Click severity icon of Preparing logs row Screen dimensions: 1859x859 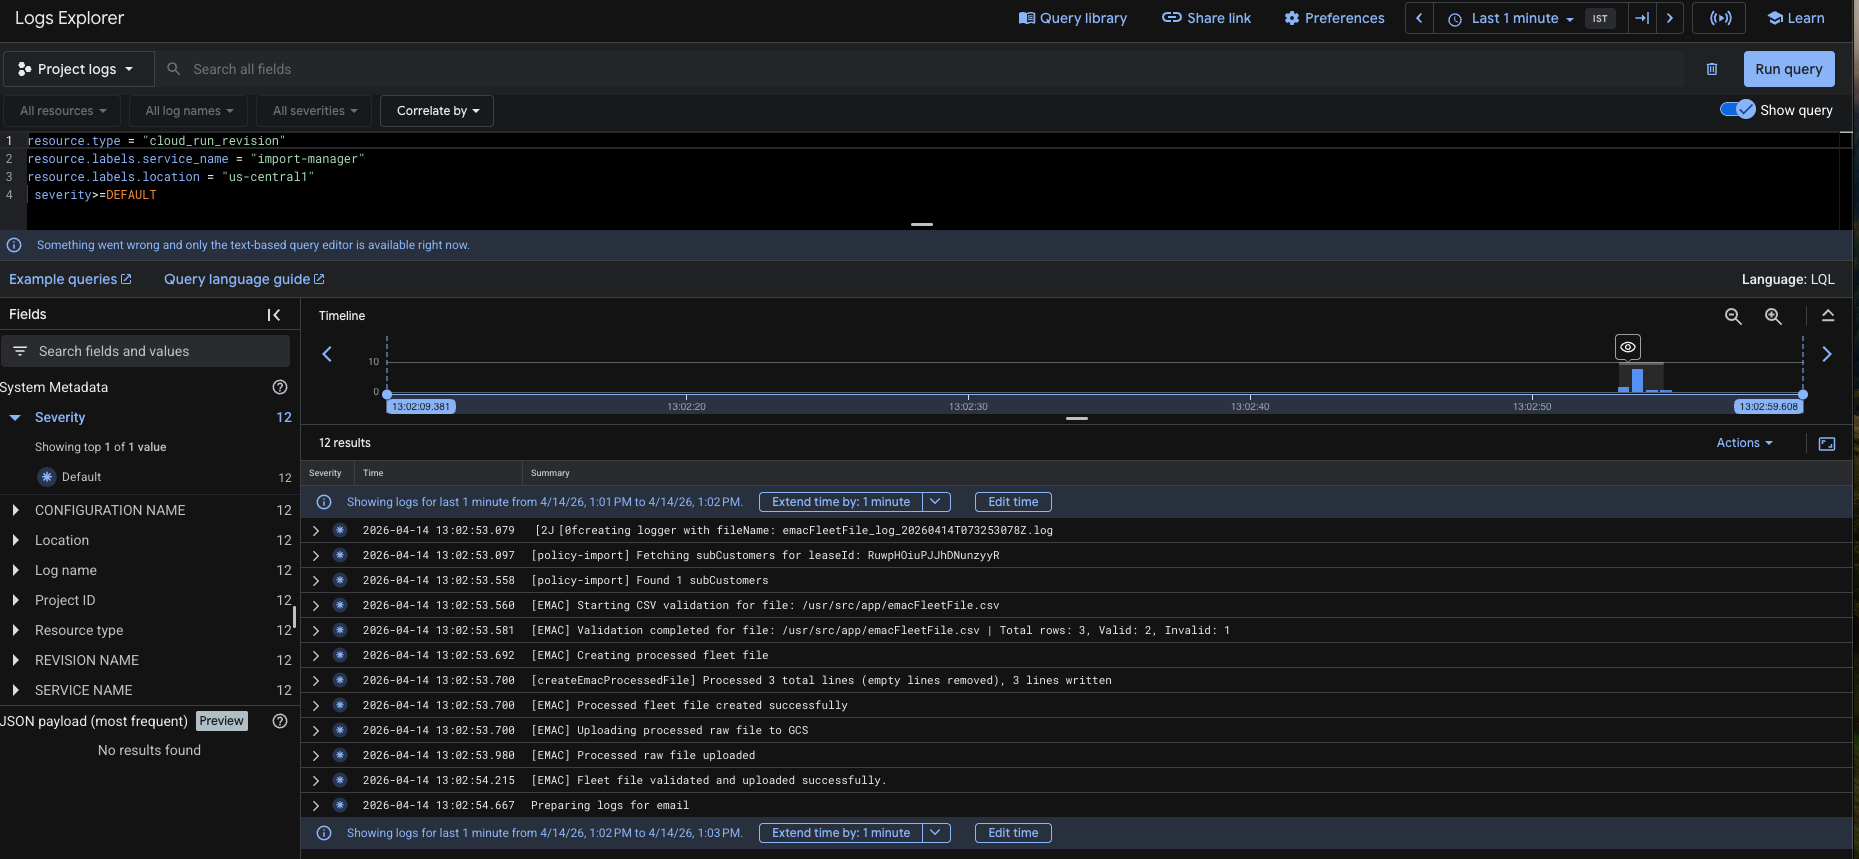pos(340,805)
